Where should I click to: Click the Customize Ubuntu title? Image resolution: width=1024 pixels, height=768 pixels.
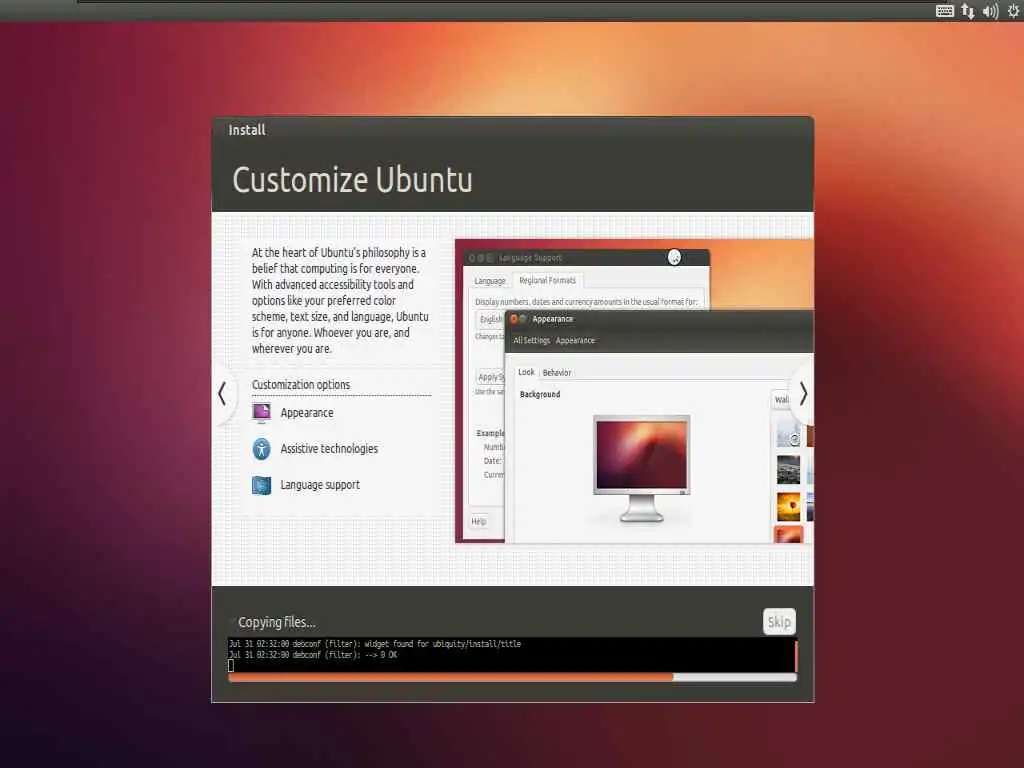pyautogui.click(x=352, y=180)
